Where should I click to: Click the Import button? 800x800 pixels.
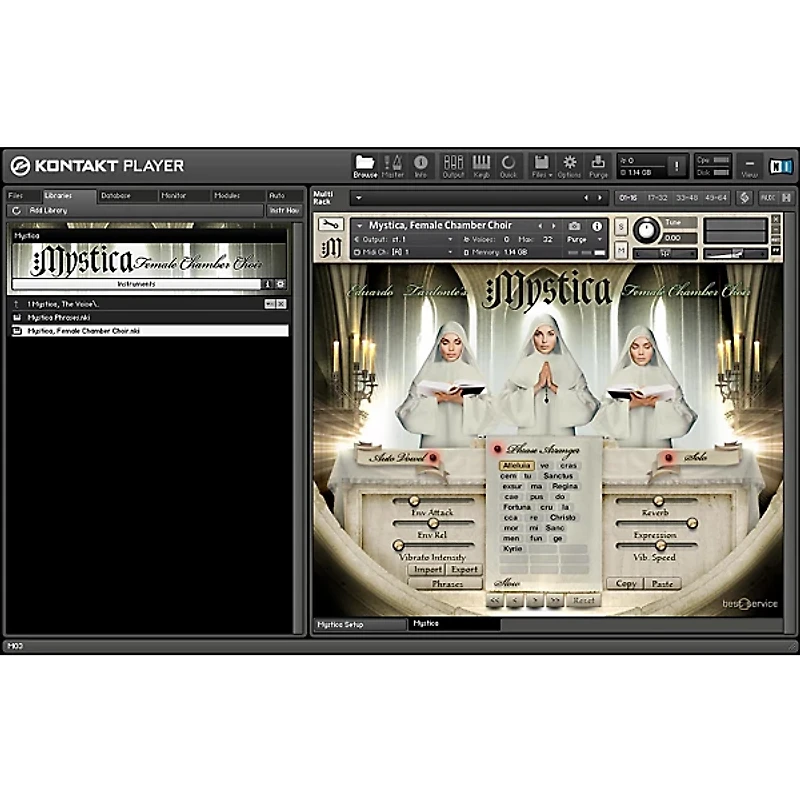tap(428, 569)
